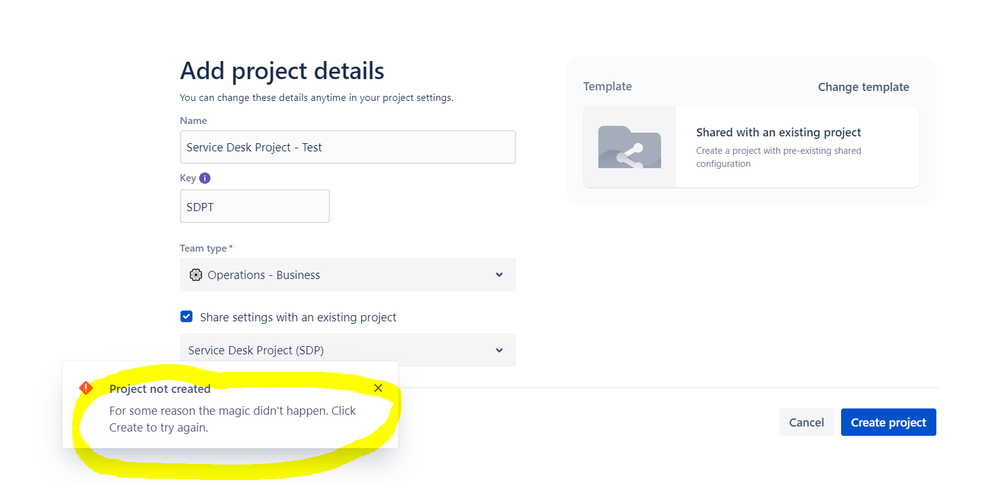Click the Key input field containing SDPT

[254, 206]
